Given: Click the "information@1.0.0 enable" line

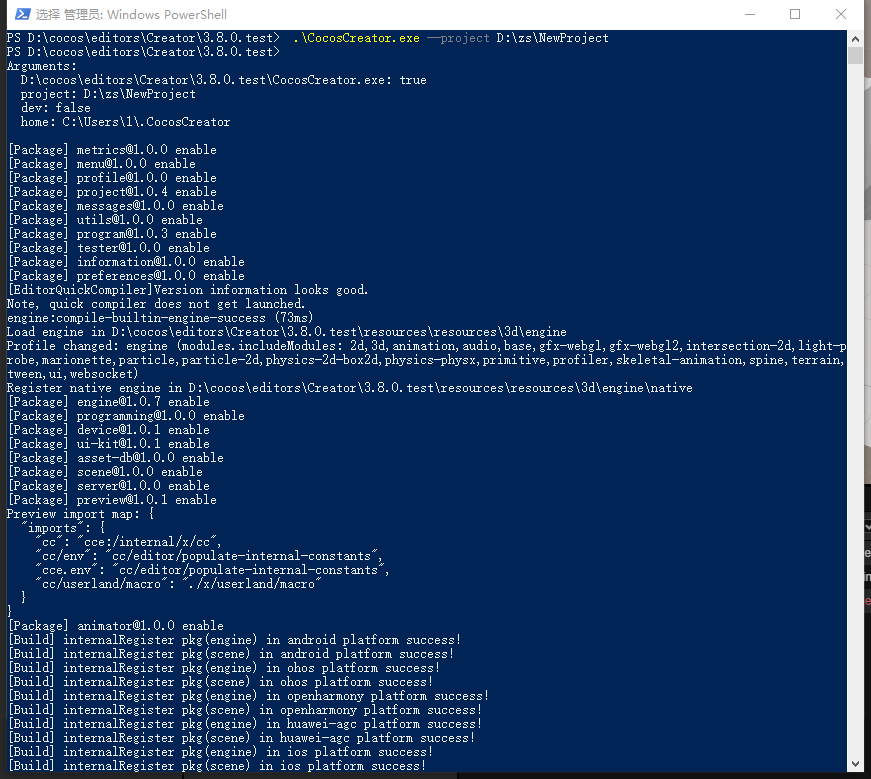Looking at the screenshot, I should coord(127,262).
